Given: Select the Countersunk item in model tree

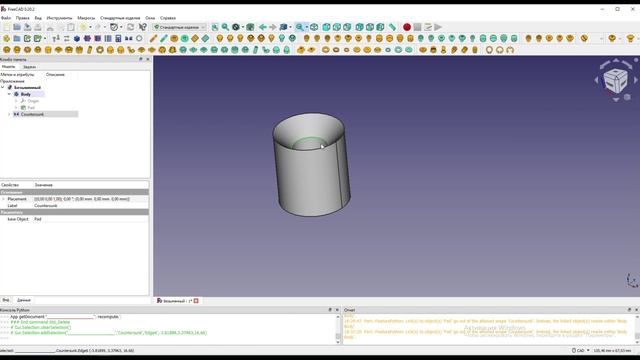Looking at the screenshot, I should (x=32, y=114).
